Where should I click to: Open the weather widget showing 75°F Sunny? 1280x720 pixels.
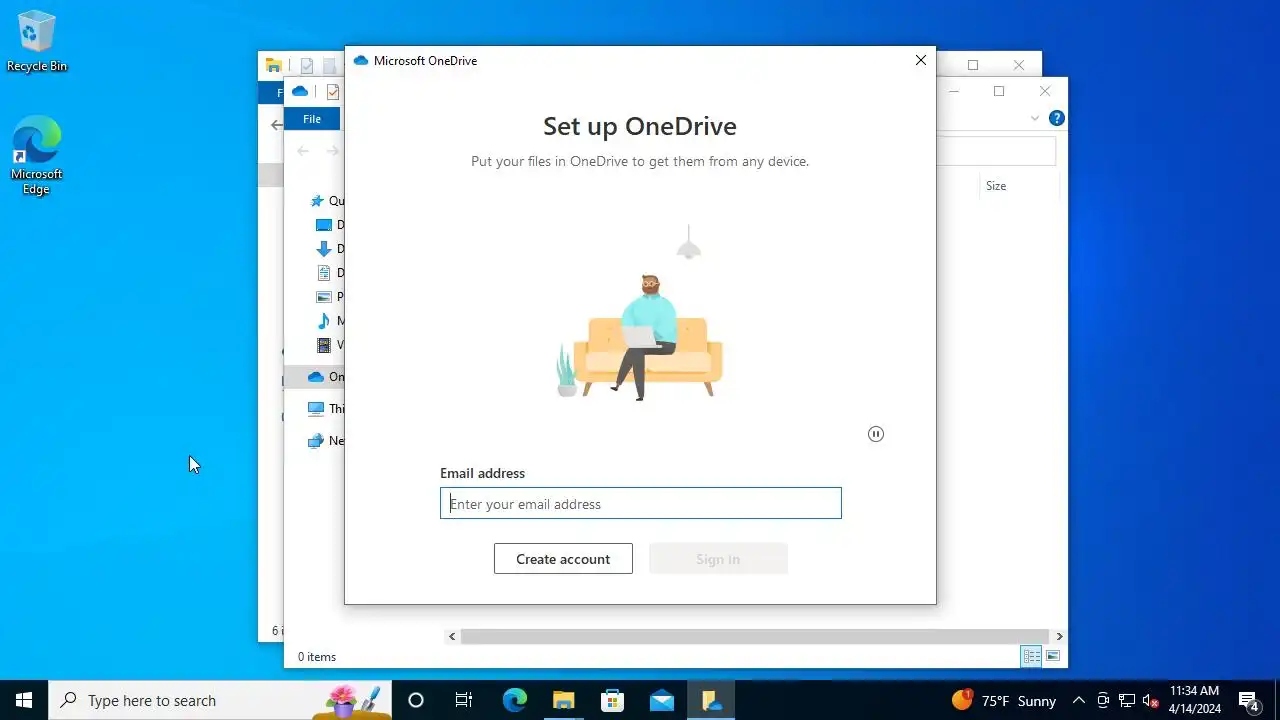click(1004, 700)
